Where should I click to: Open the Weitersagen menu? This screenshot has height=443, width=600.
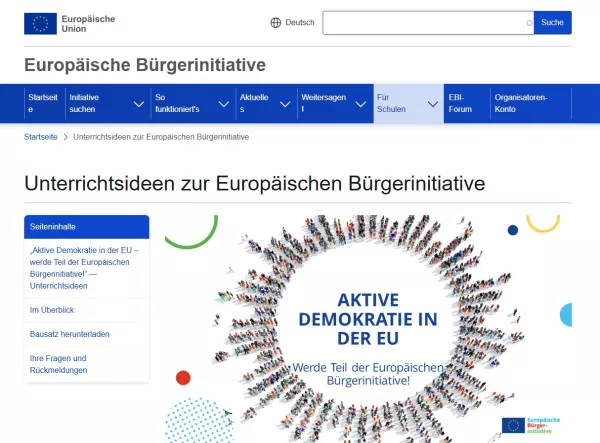coord(323,103)
